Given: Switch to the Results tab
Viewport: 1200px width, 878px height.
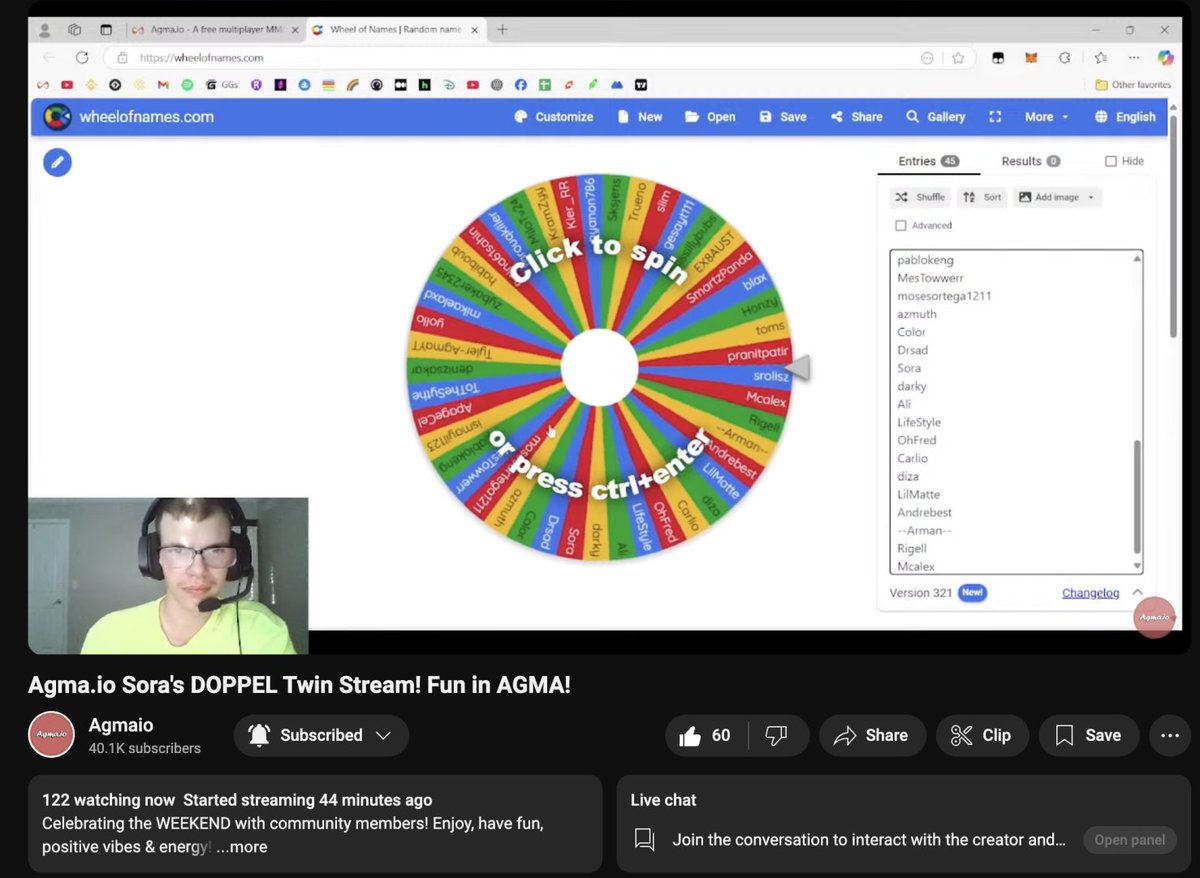Looking at the screenshot, I should [1030, 161].
